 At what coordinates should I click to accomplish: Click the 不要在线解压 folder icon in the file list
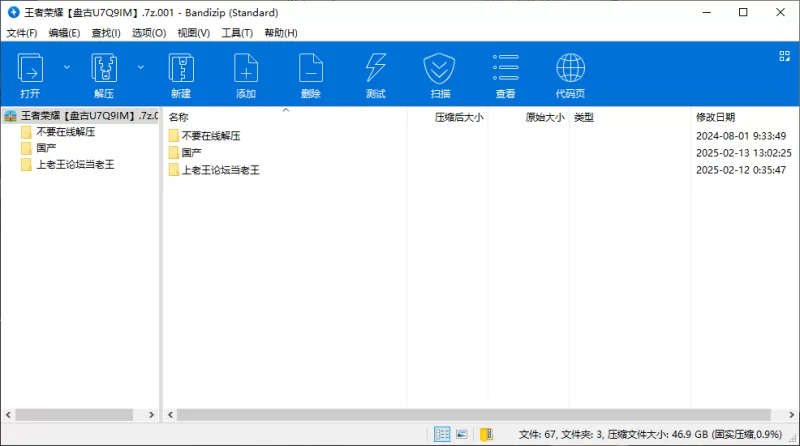click(173, 136)
